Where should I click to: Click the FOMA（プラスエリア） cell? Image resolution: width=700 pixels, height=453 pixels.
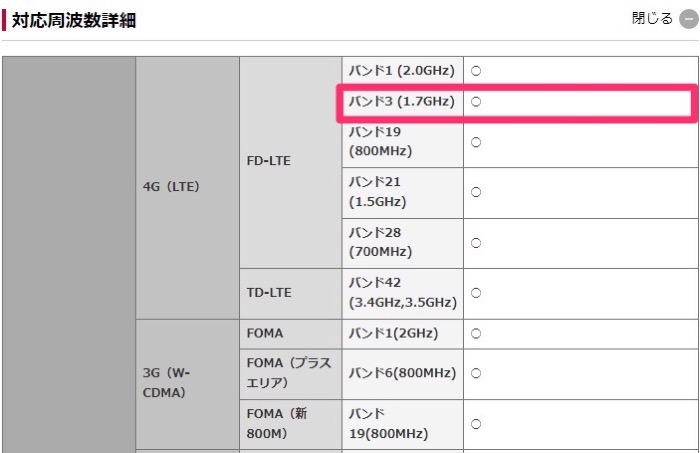click(290, 373)
